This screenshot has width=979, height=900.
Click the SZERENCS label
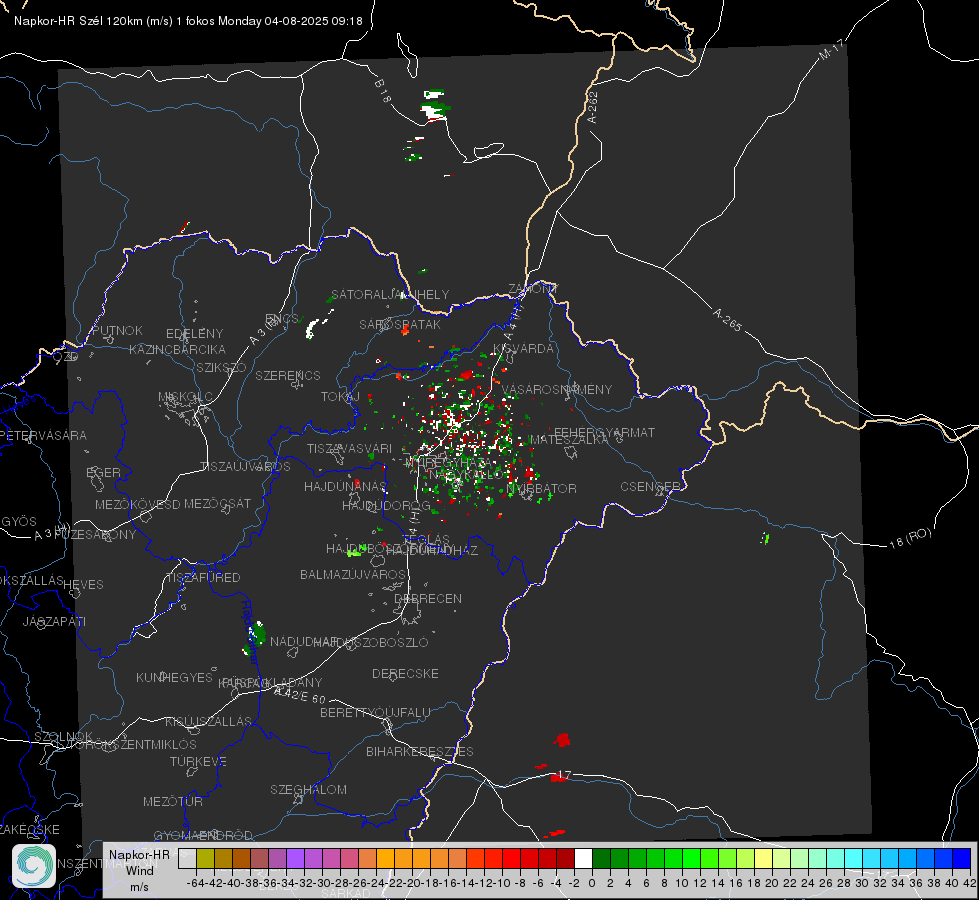[288, 375]
